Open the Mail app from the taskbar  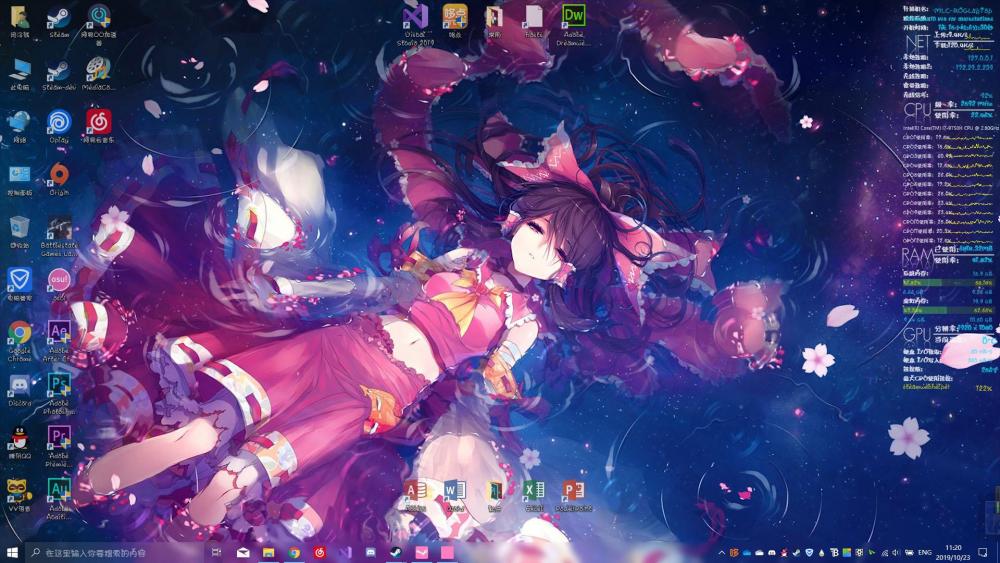tap(243, 552)
